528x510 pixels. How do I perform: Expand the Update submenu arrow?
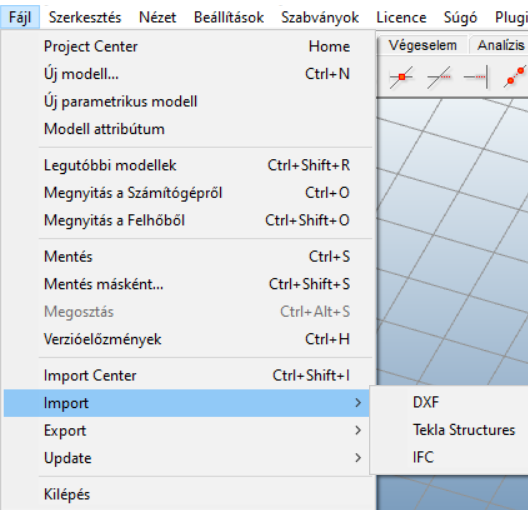[358, 458]
